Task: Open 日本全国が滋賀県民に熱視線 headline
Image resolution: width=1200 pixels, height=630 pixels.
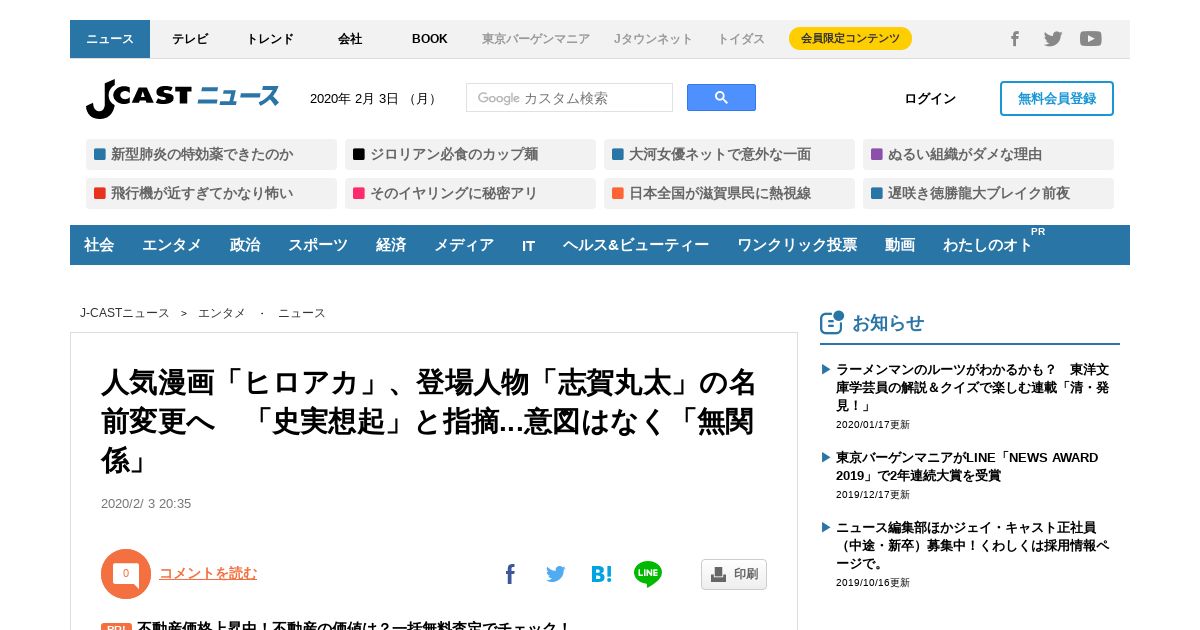Action: 729,193
